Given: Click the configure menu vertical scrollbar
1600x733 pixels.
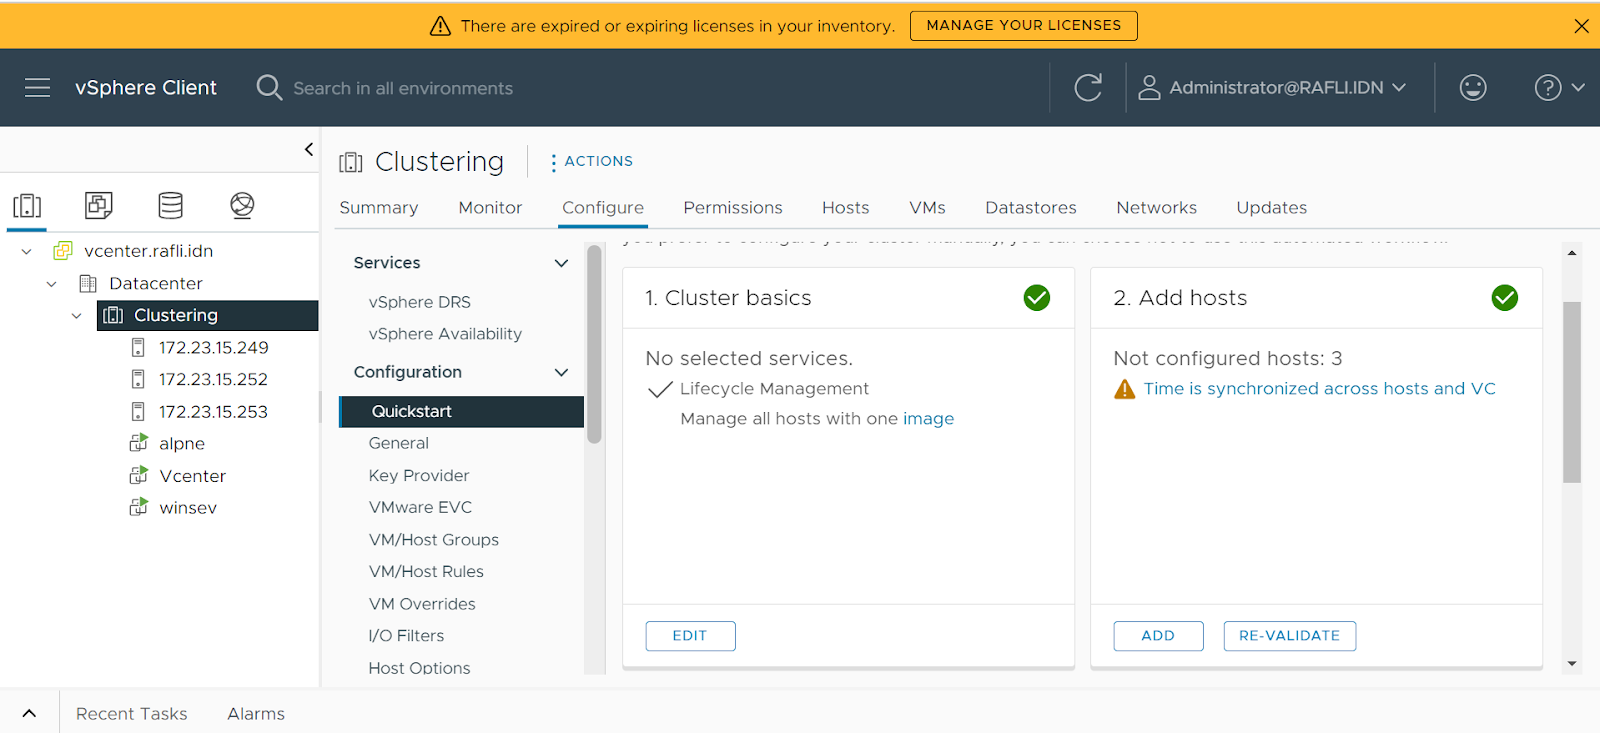Looking at the screenshot, I should coord(594,343).
